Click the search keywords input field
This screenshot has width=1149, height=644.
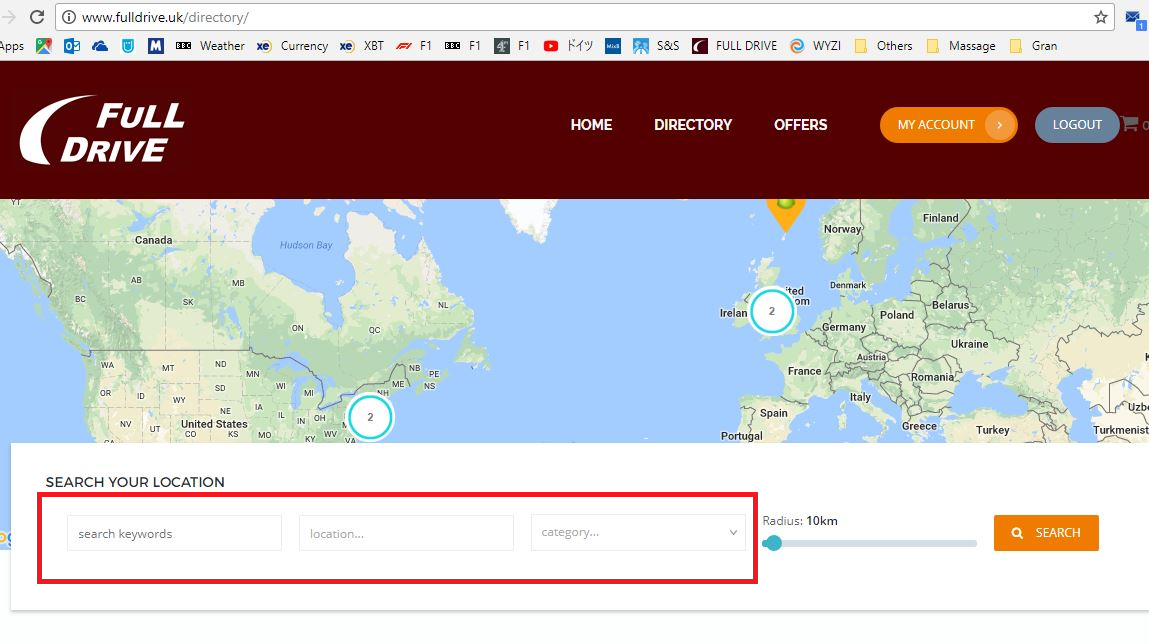click(x=174, y=533)
